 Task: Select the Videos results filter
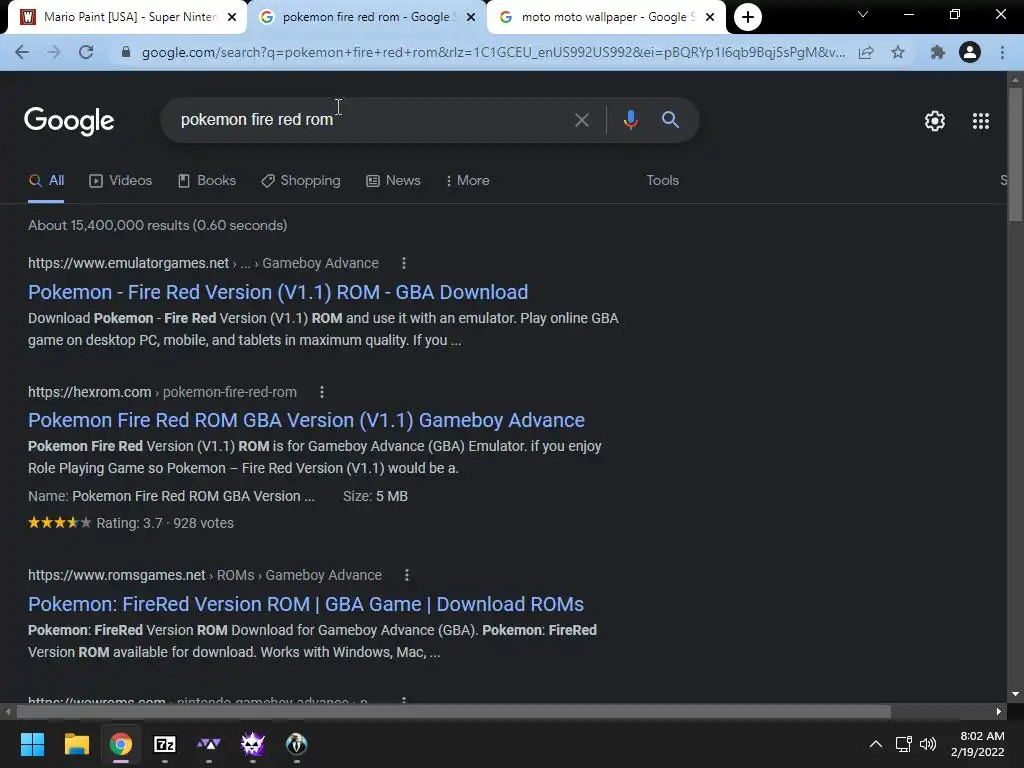click(121, 180)
